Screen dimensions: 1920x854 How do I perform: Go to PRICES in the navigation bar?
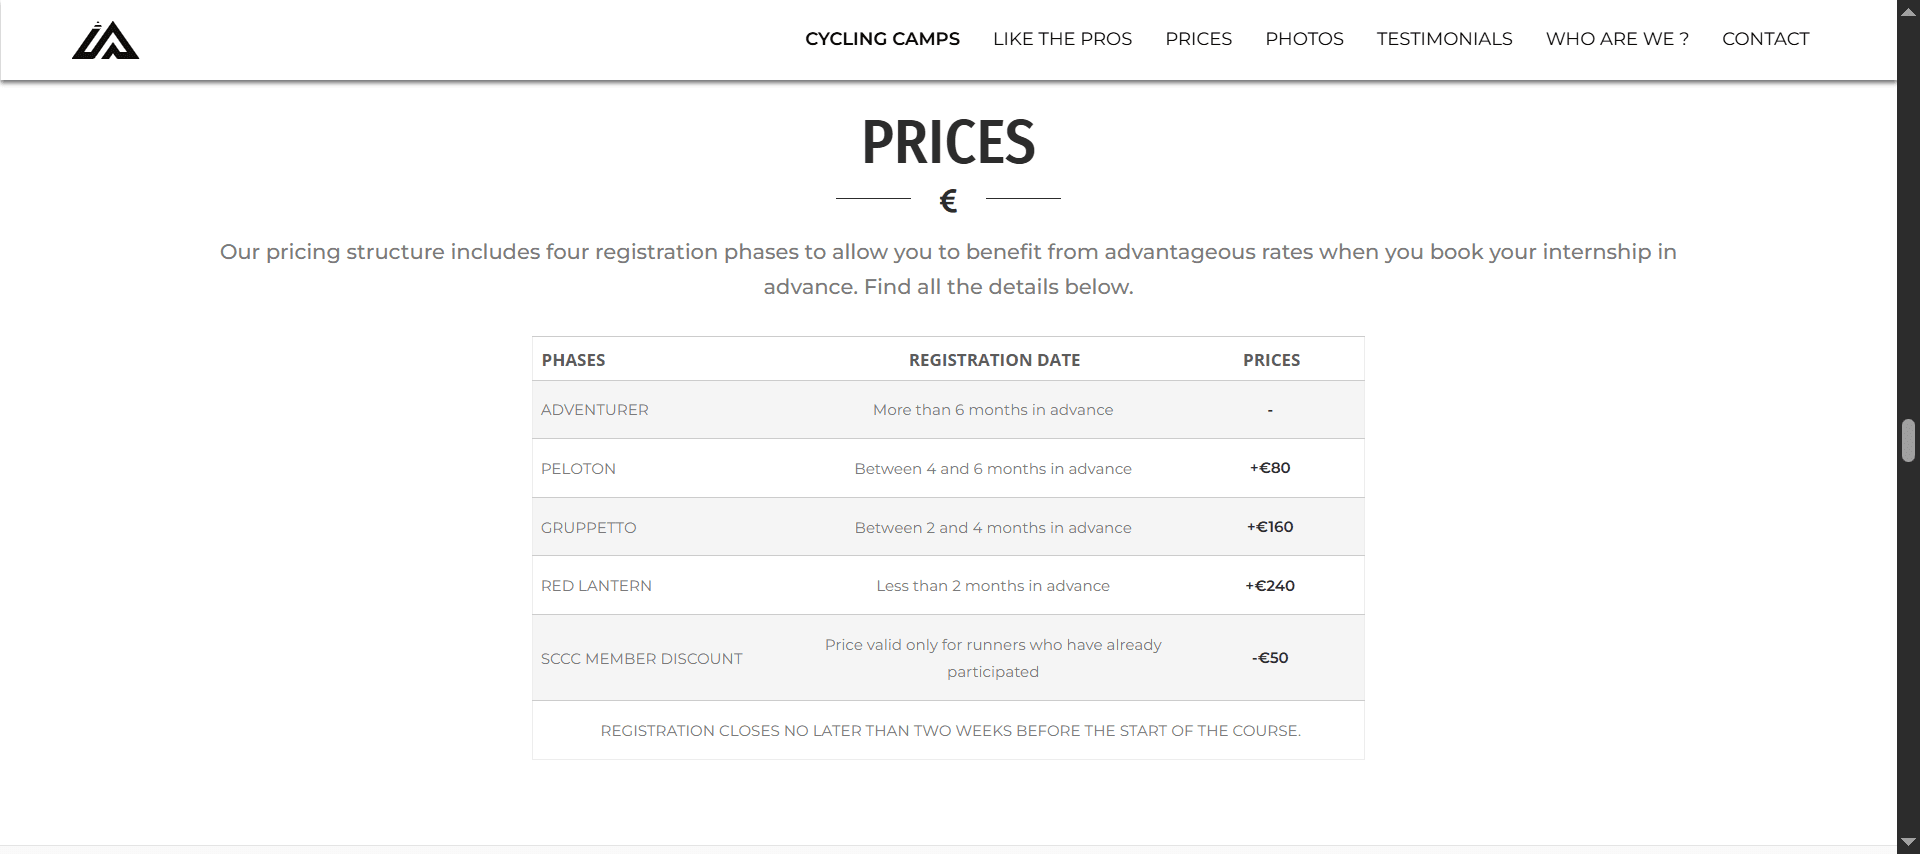click(1198, 39)
